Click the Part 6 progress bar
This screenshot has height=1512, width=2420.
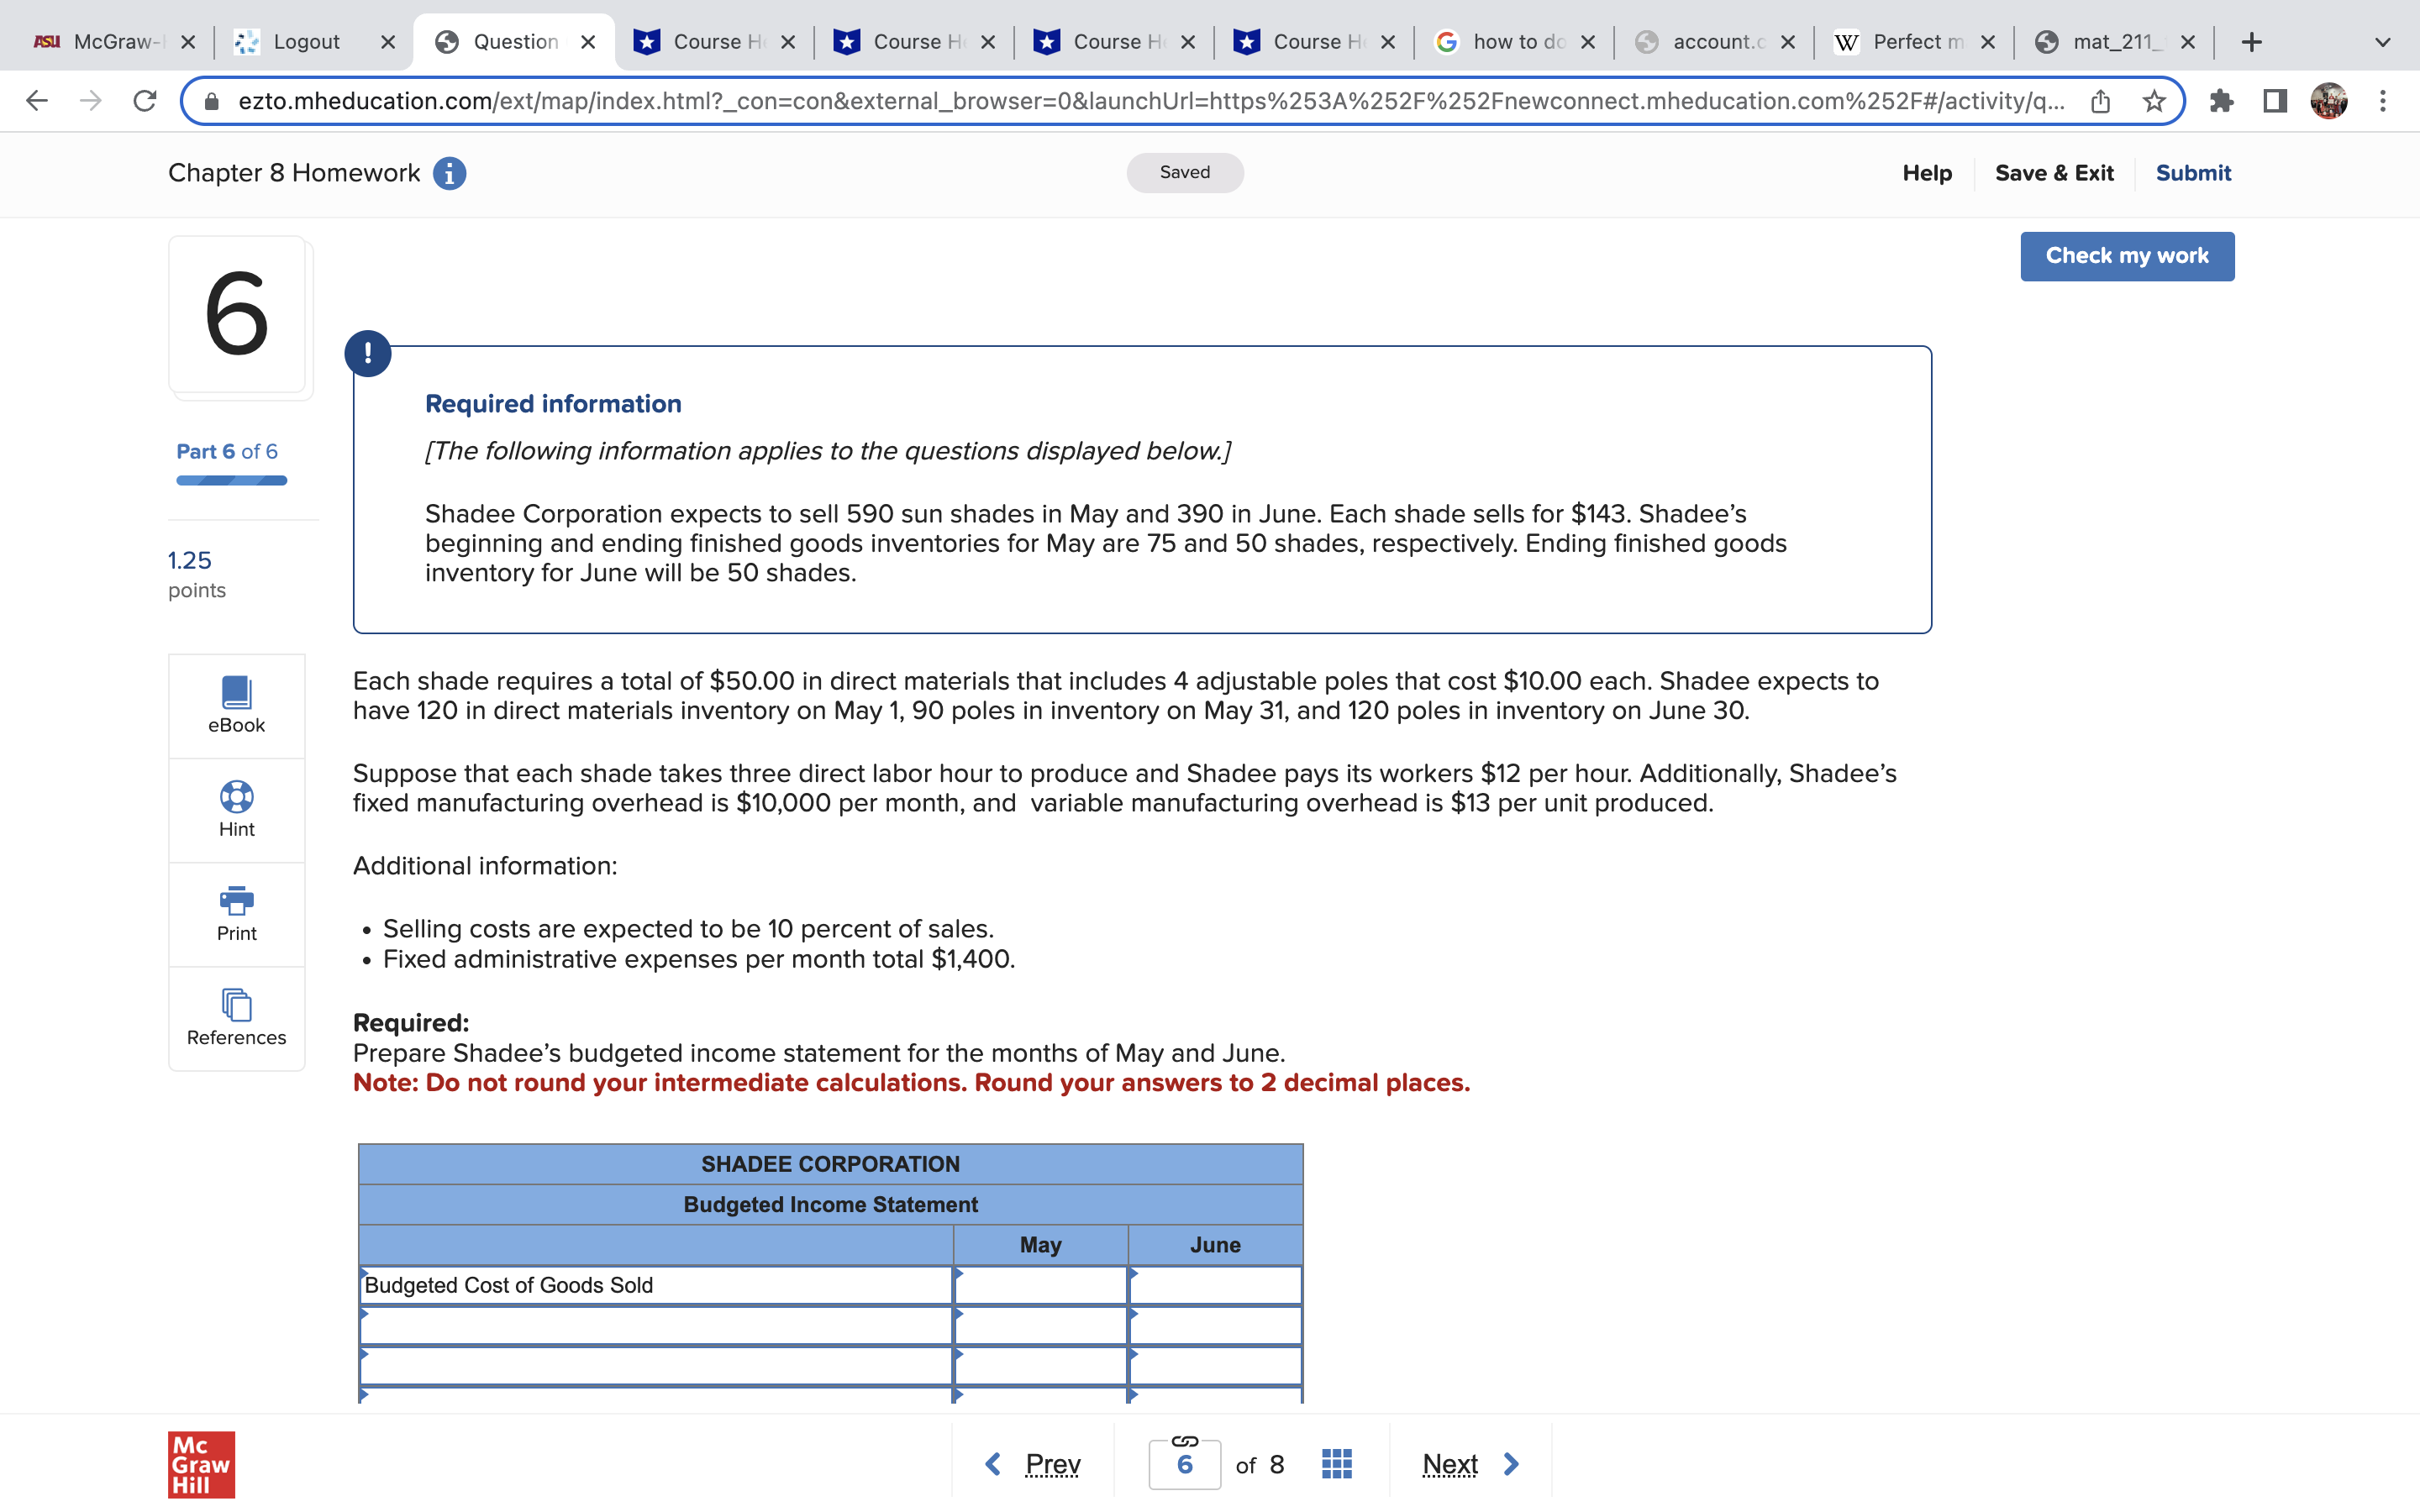coord(230,481)
